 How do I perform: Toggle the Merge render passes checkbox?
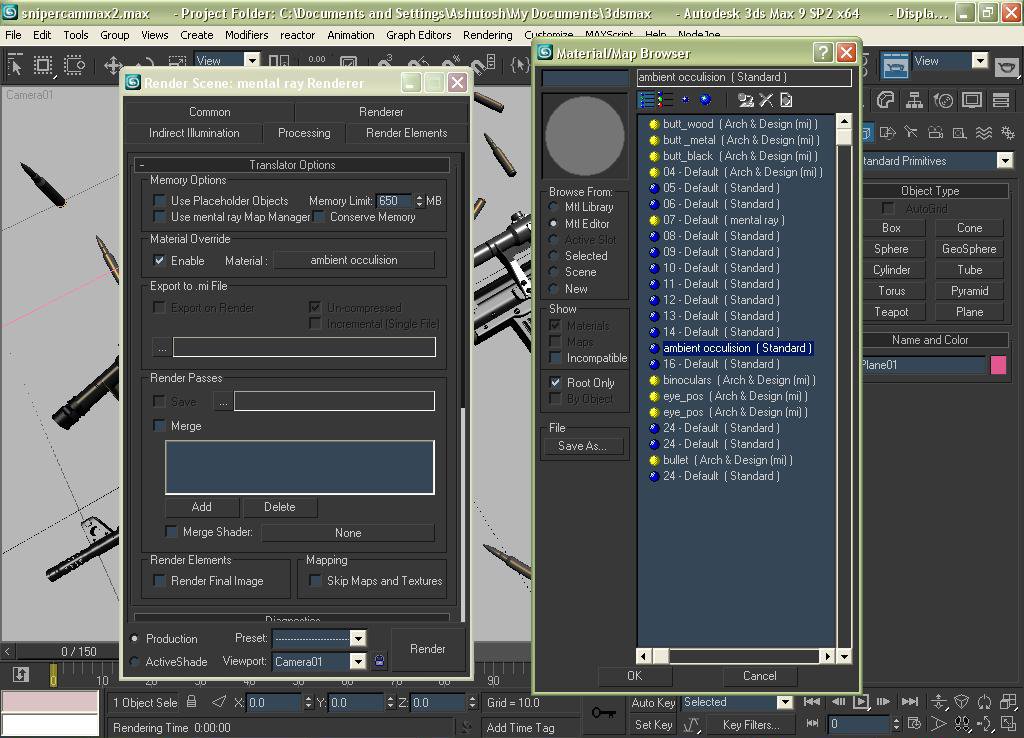point(159,425)
